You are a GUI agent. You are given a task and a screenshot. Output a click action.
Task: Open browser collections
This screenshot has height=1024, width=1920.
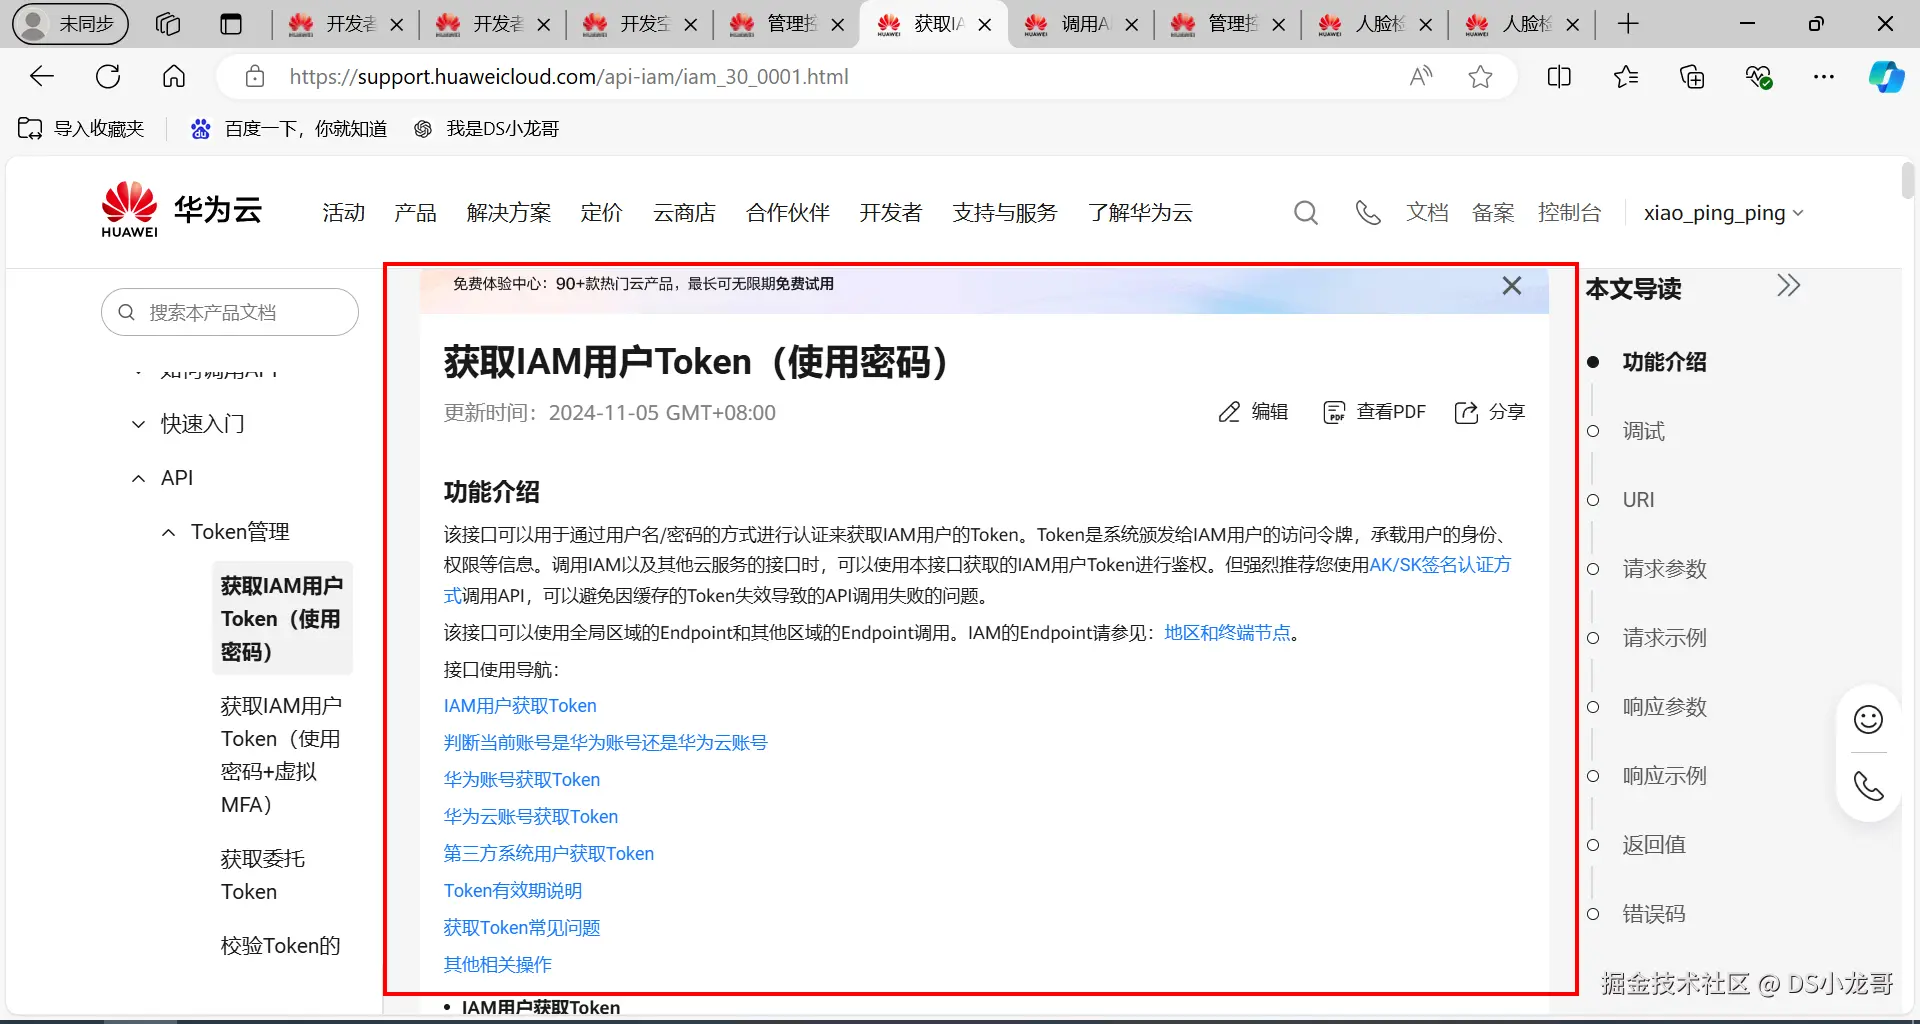click(x=1692, y=76)
